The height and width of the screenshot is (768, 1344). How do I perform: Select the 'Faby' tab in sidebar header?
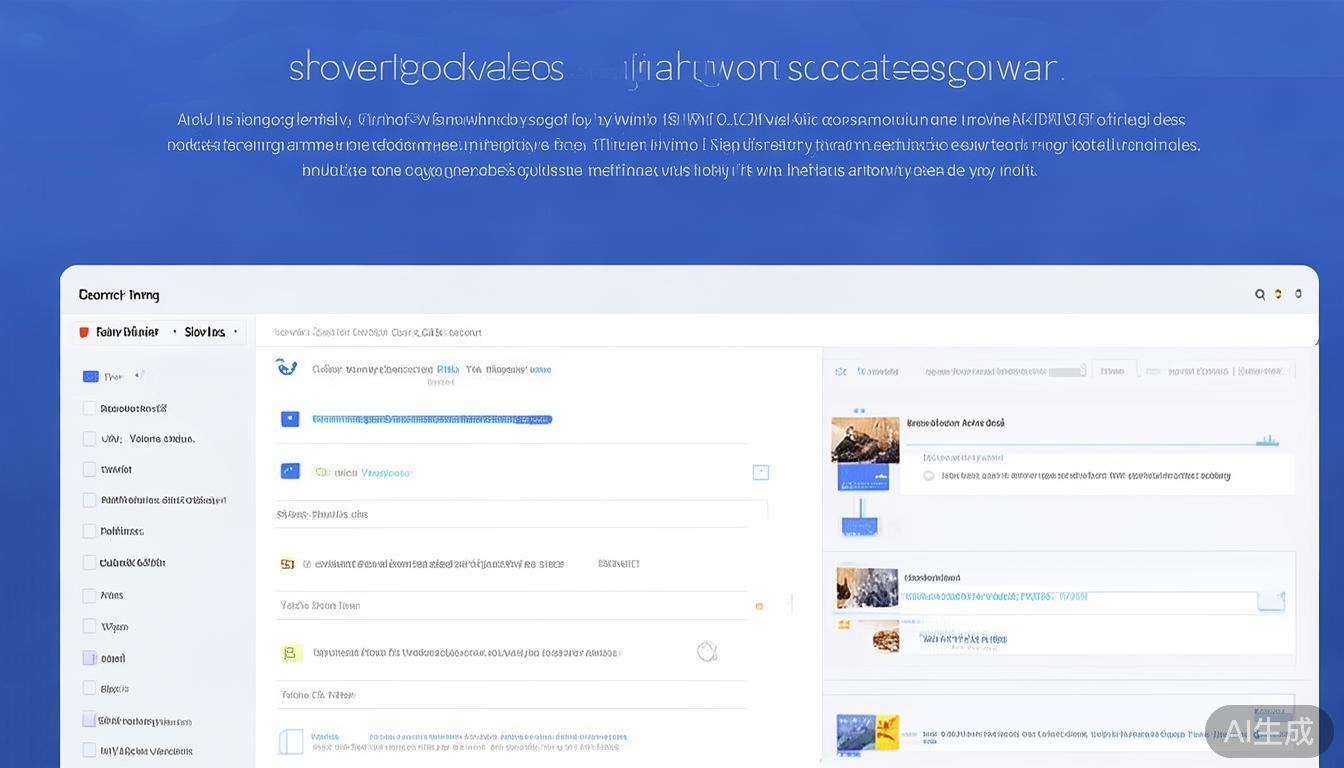(126, 332)
